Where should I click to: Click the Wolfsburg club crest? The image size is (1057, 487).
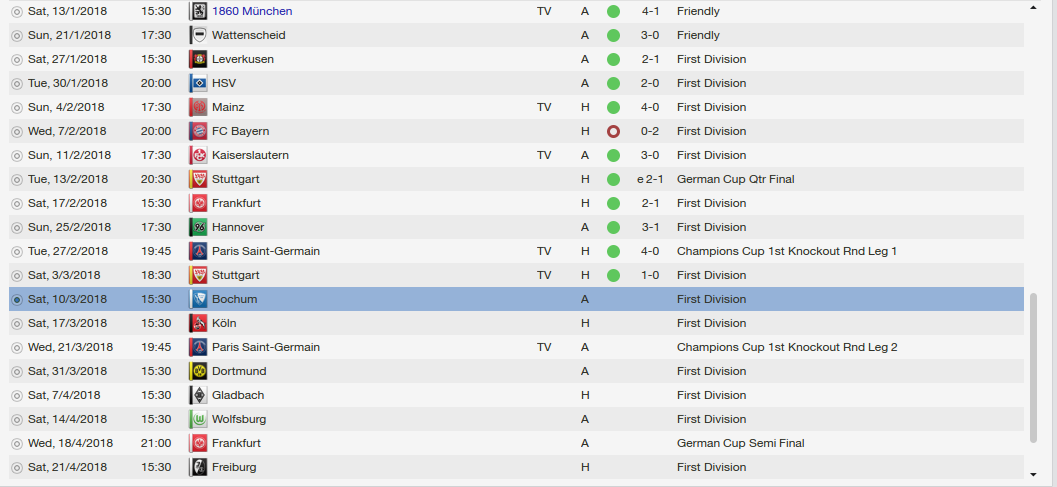[x=198, y=419]
